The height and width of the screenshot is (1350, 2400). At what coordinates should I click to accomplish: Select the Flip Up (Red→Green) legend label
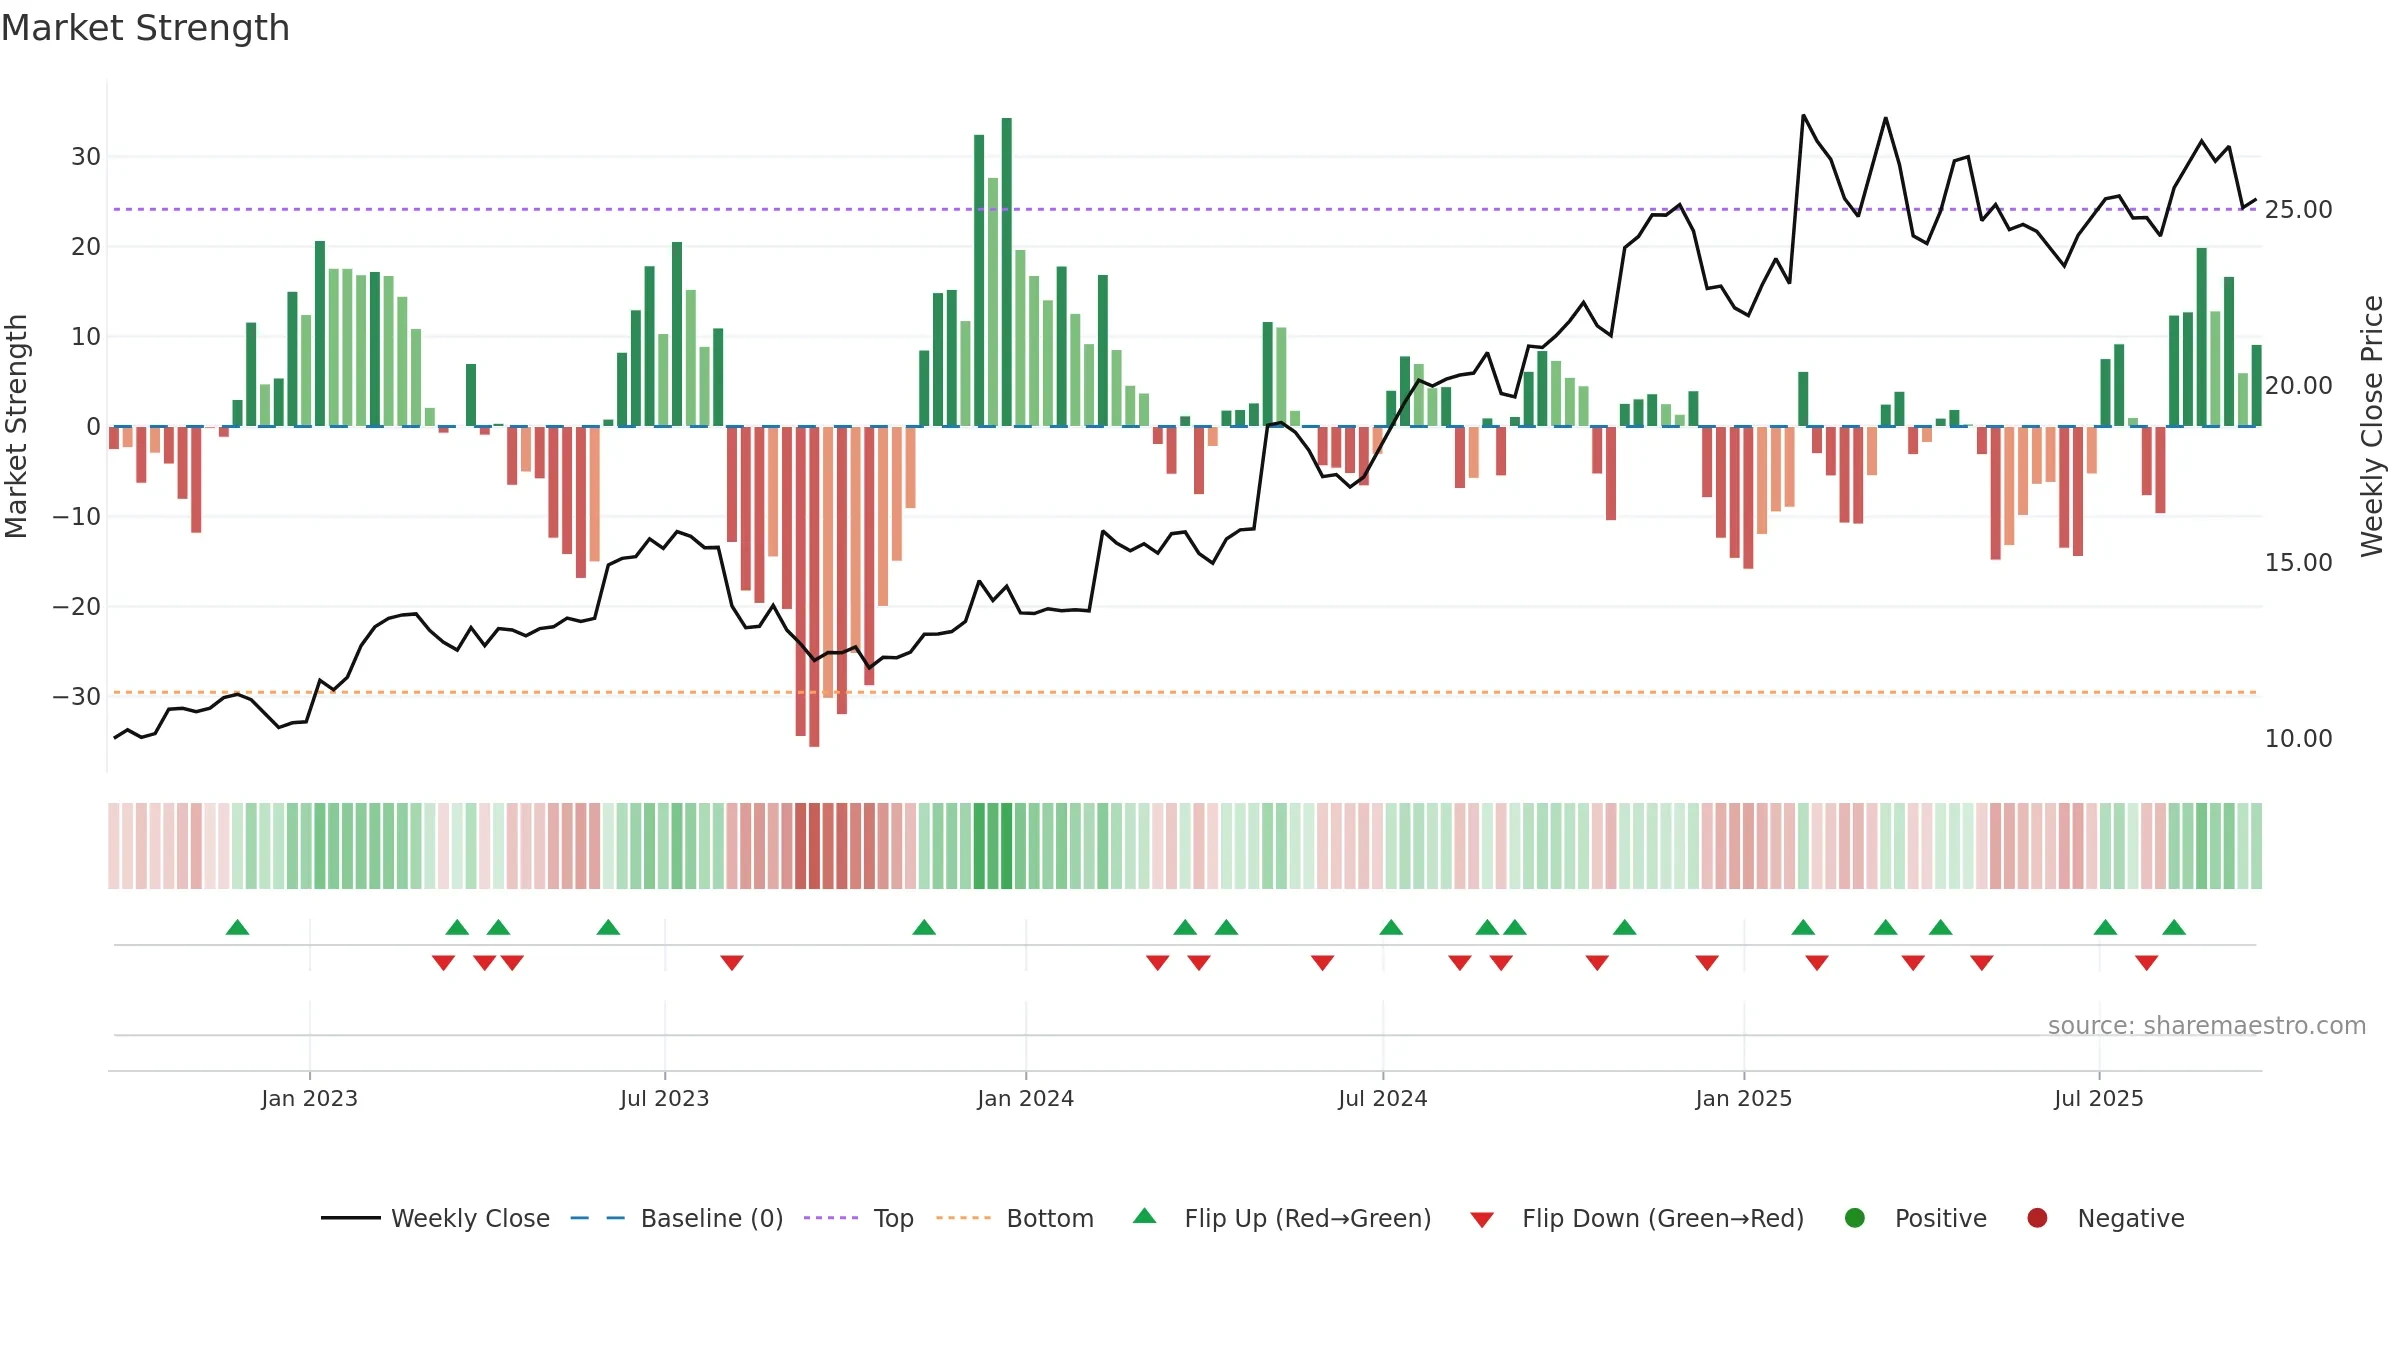[1308, 1219]
